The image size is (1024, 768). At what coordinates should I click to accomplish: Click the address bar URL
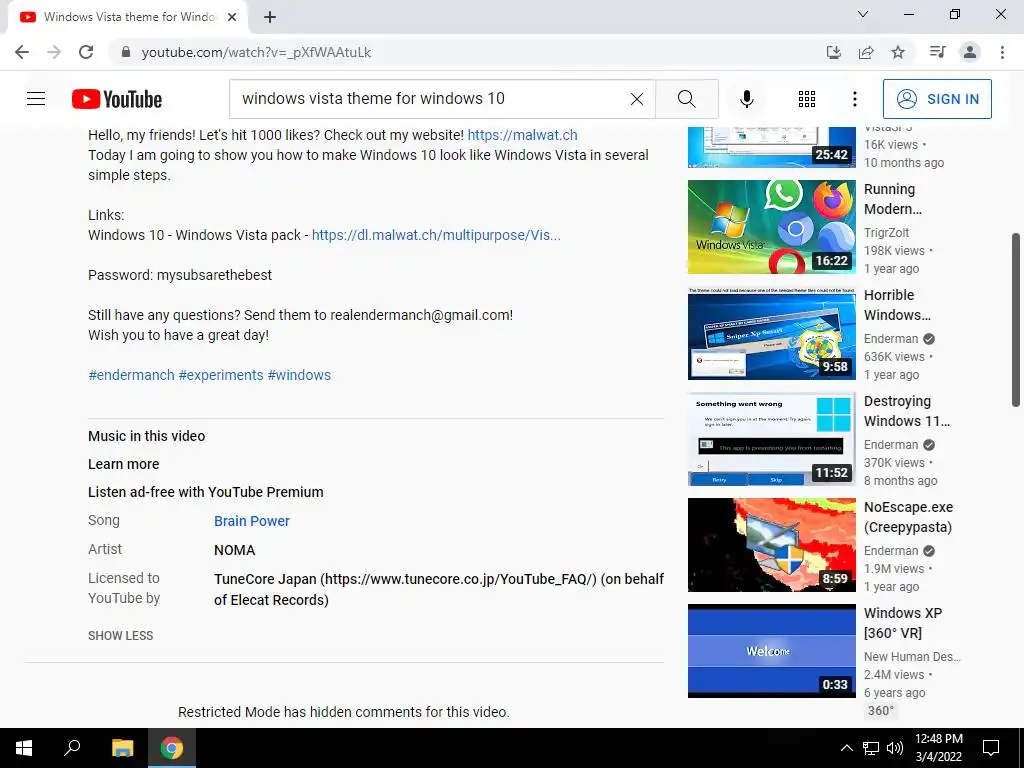(x=256, y=52)
